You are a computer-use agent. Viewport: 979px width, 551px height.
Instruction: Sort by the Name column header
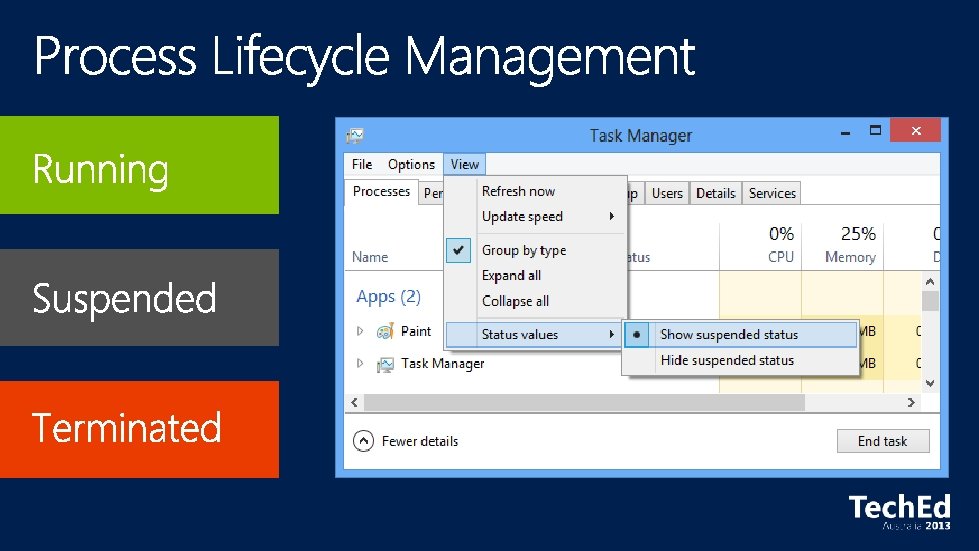coord(370,257)
